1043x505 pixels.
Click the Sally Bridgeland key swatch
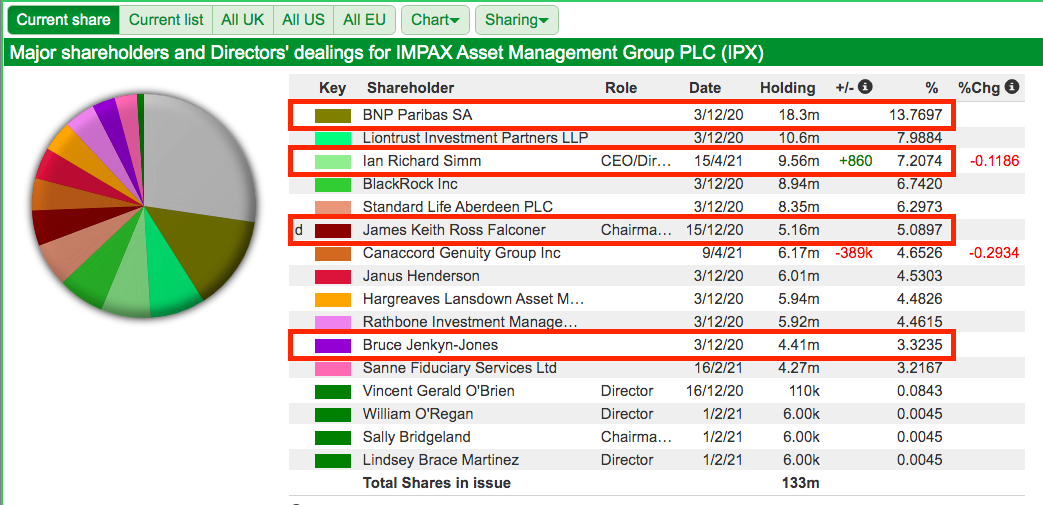point(333,438)
